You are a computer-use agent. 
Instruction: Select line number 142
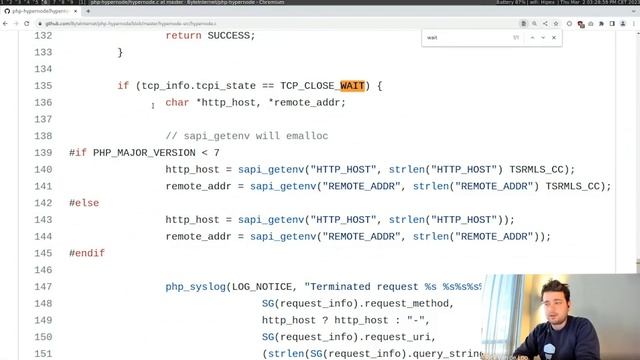tap(43, 203)
